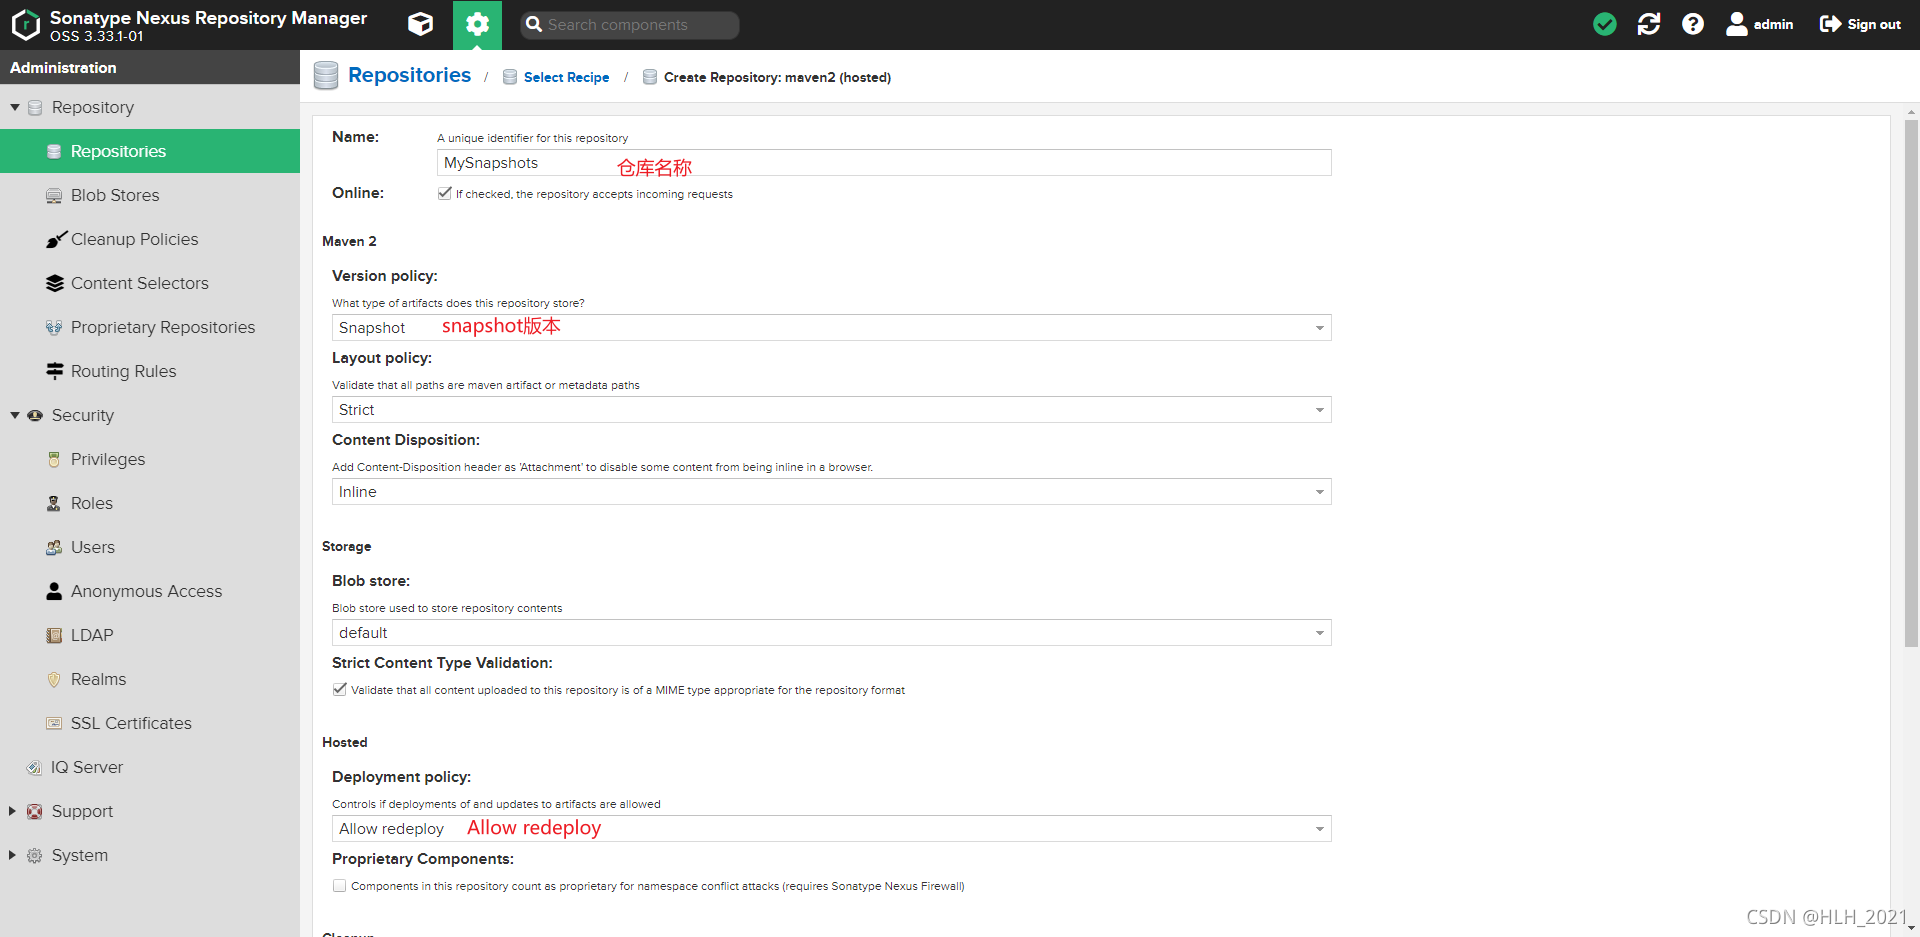Click the Support lifebuoy icon

(x=35, y=812)
